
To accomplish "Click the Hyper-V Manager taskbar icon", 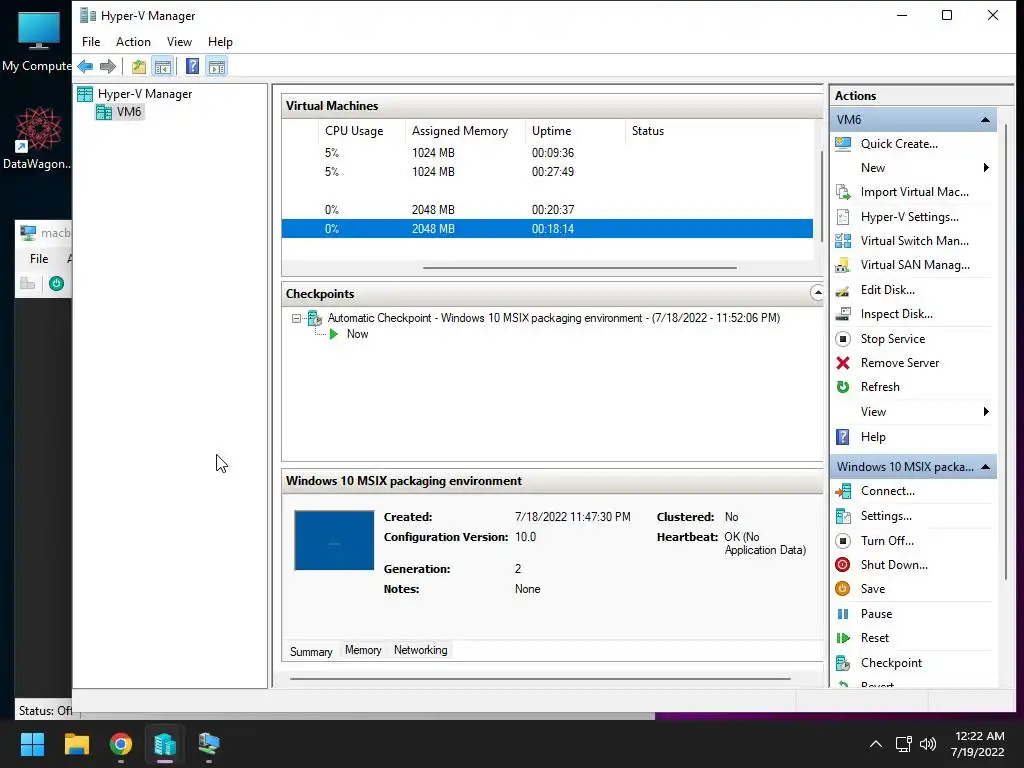I will pyautogui.click(x=165, y=744).
